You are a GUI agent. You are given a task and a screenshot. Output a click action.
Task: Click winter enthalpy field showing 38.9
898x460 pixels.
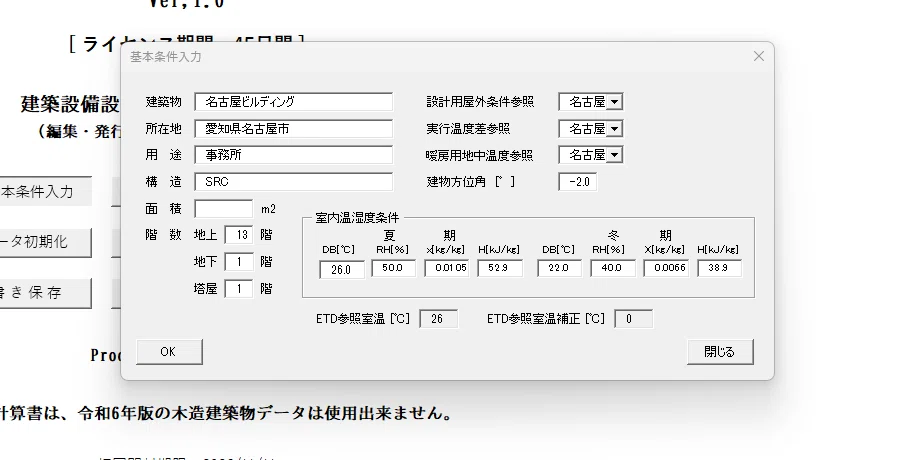719,268
